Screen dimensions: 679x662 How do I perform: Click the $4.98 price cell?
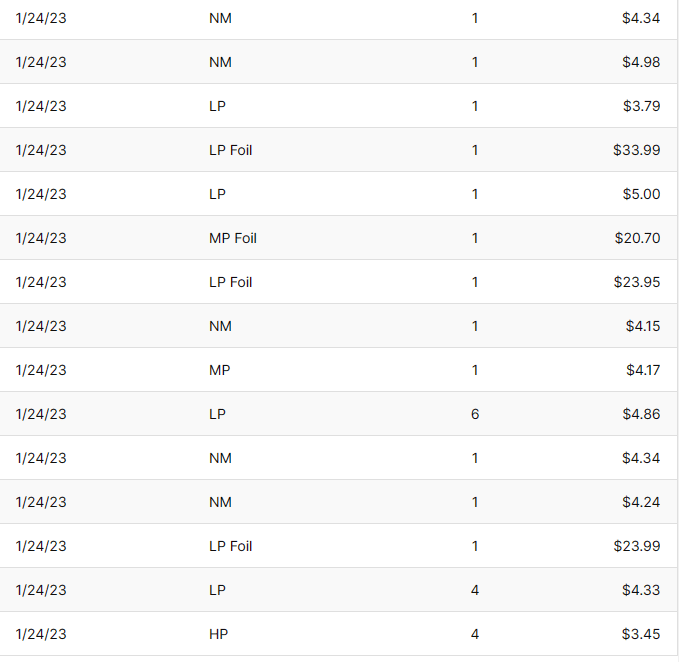pyautogui.click(x=640, y=62)
